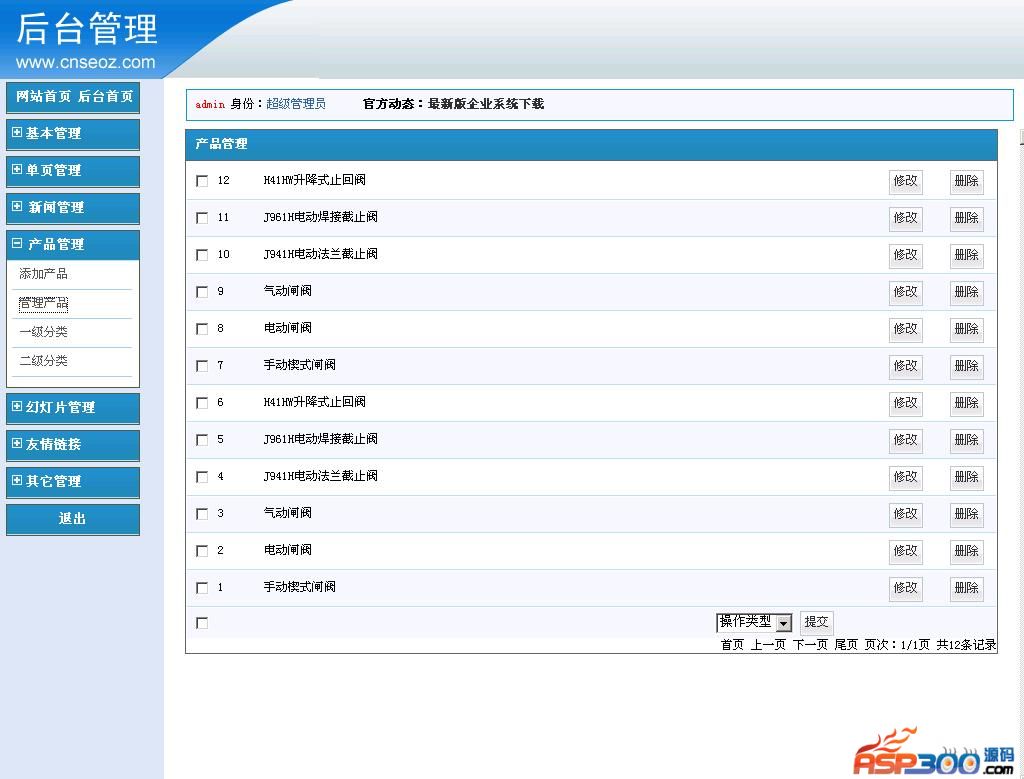Click 删除 for product 10
Image resolution: width=1024 pixels, height=779 pixels.
[x=967, y=255]
